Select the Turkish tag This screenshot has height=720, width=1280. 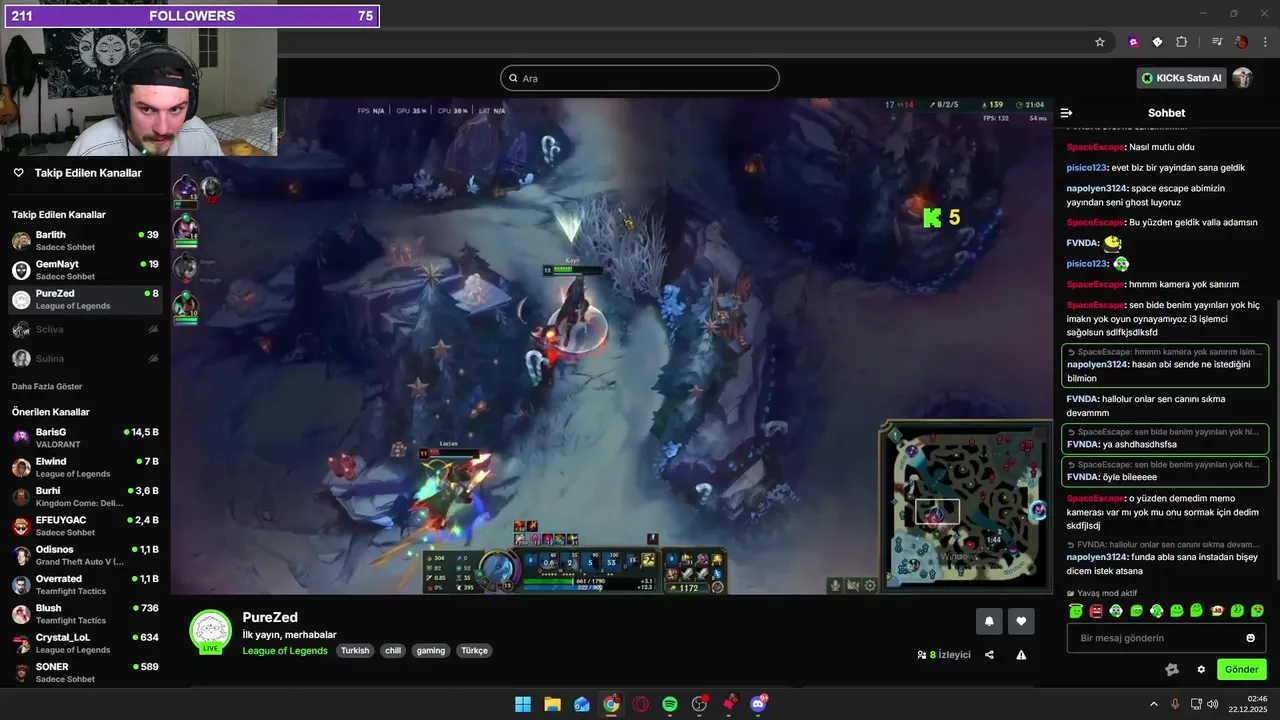[355, 650]
